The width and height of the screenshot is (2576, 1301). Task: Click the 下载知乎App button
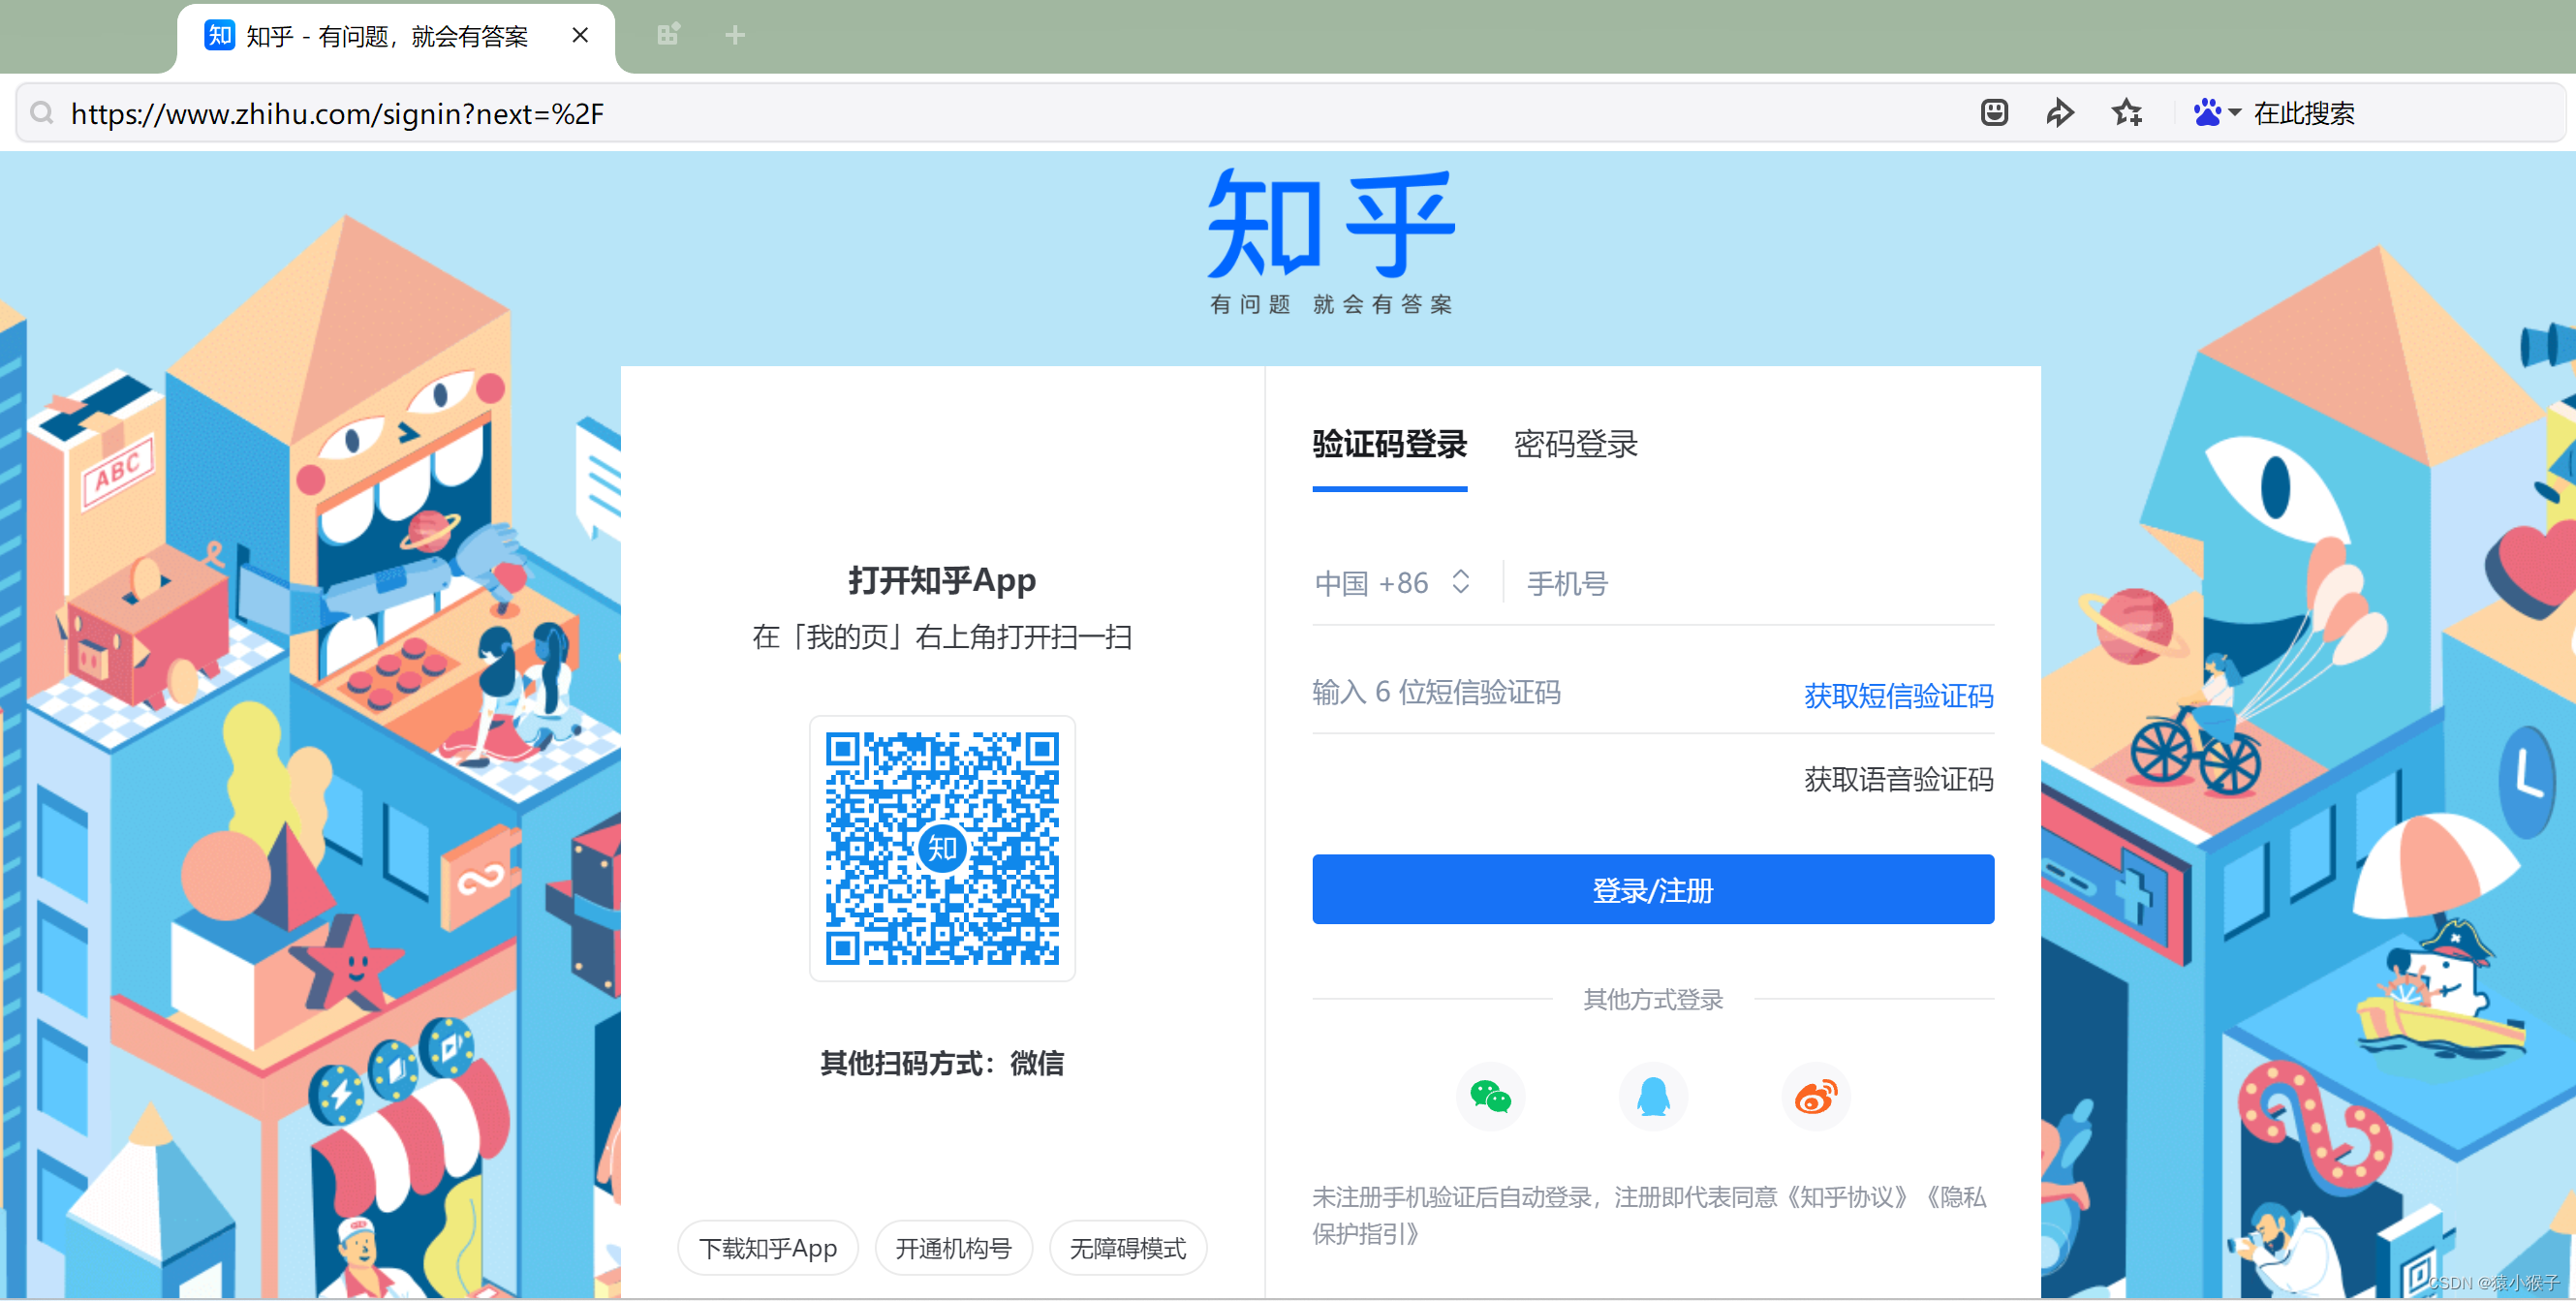[x=767, y=1248]
